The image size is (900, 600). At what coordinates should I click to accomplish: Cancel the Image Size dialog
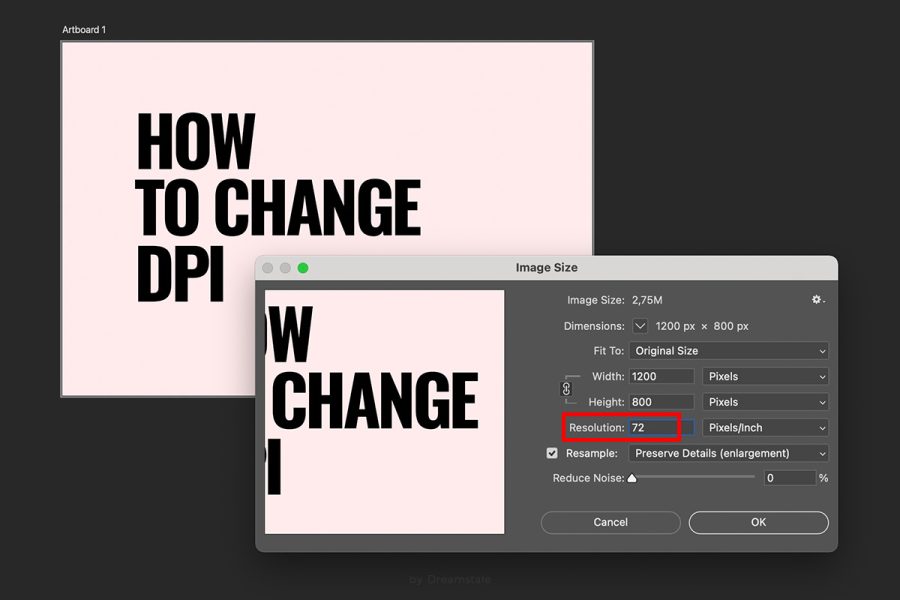click(x=610, y=522)
